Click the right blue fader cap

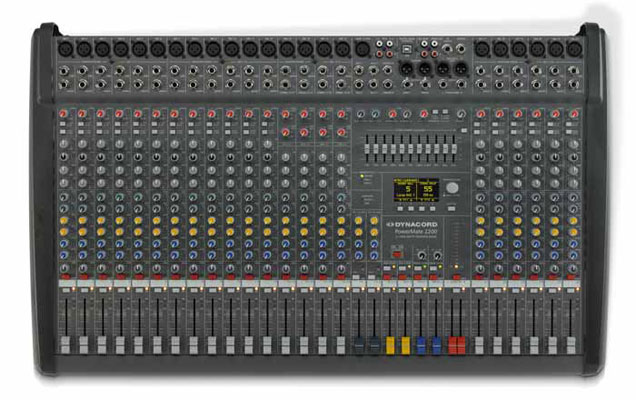pyautogui.click(x=436, y=344)
